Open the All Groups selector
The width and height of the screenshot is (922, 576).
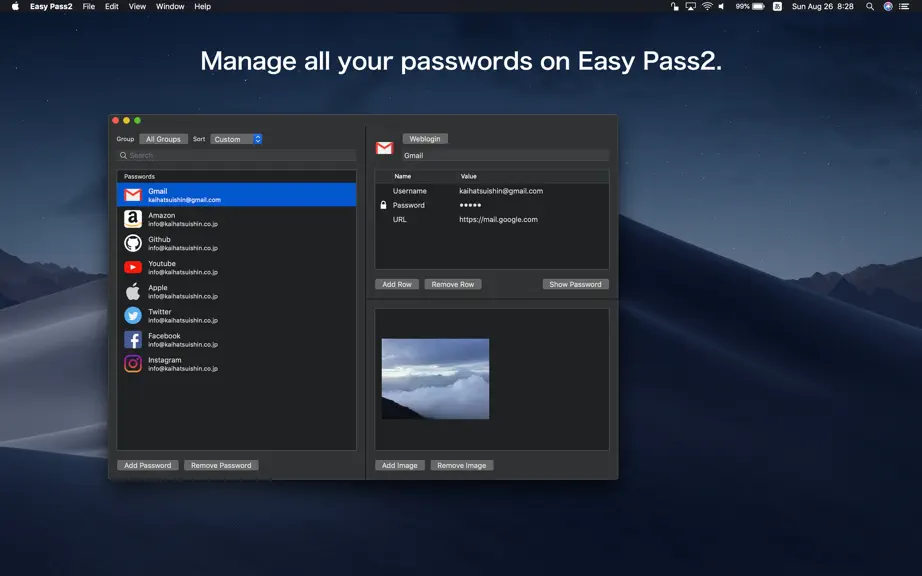click(x=163, y=139)
